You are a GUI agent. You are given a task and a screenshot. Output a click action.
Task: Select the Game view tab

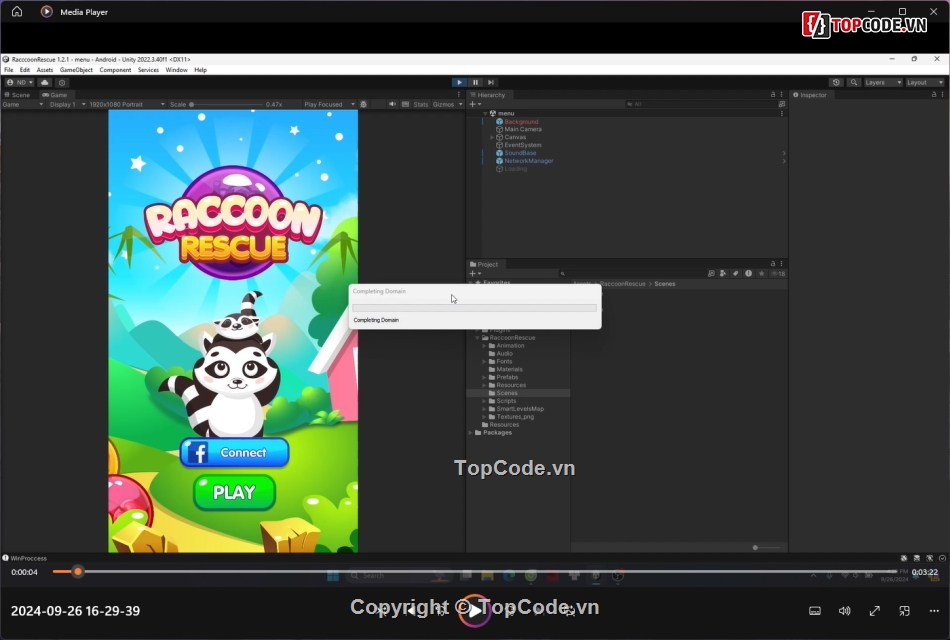click(x=55, y=95)
